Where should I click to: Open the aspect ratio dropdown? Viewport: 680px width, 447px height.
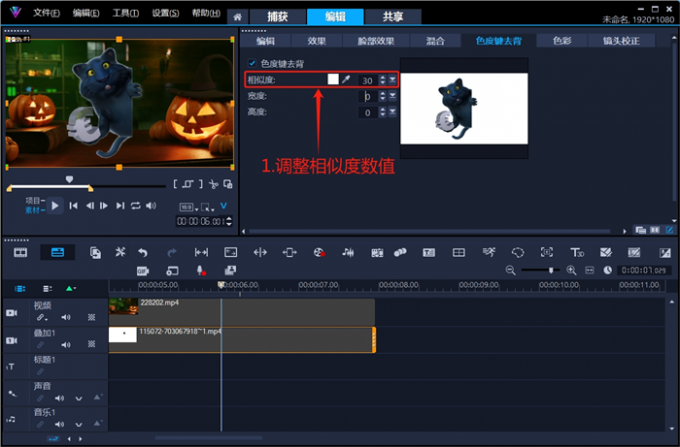189,207
